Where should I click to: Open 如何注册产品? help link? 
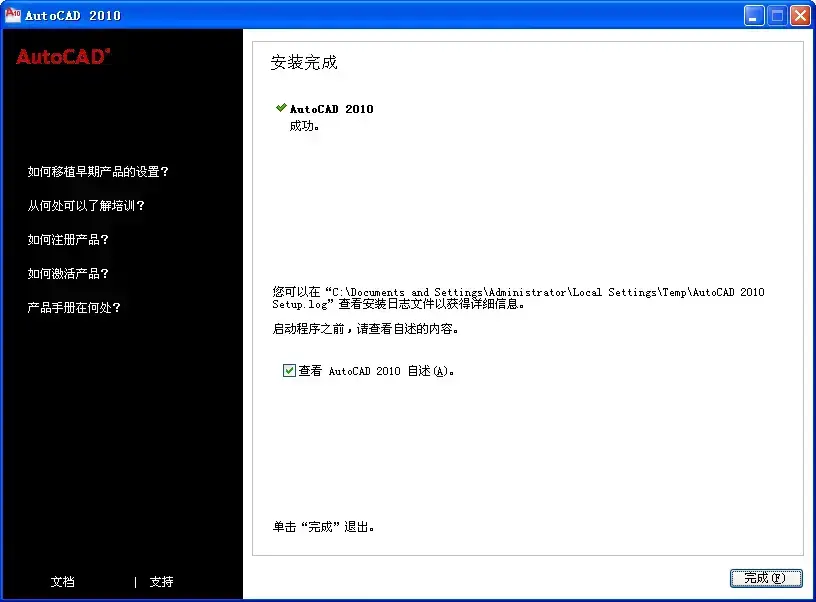68,239
